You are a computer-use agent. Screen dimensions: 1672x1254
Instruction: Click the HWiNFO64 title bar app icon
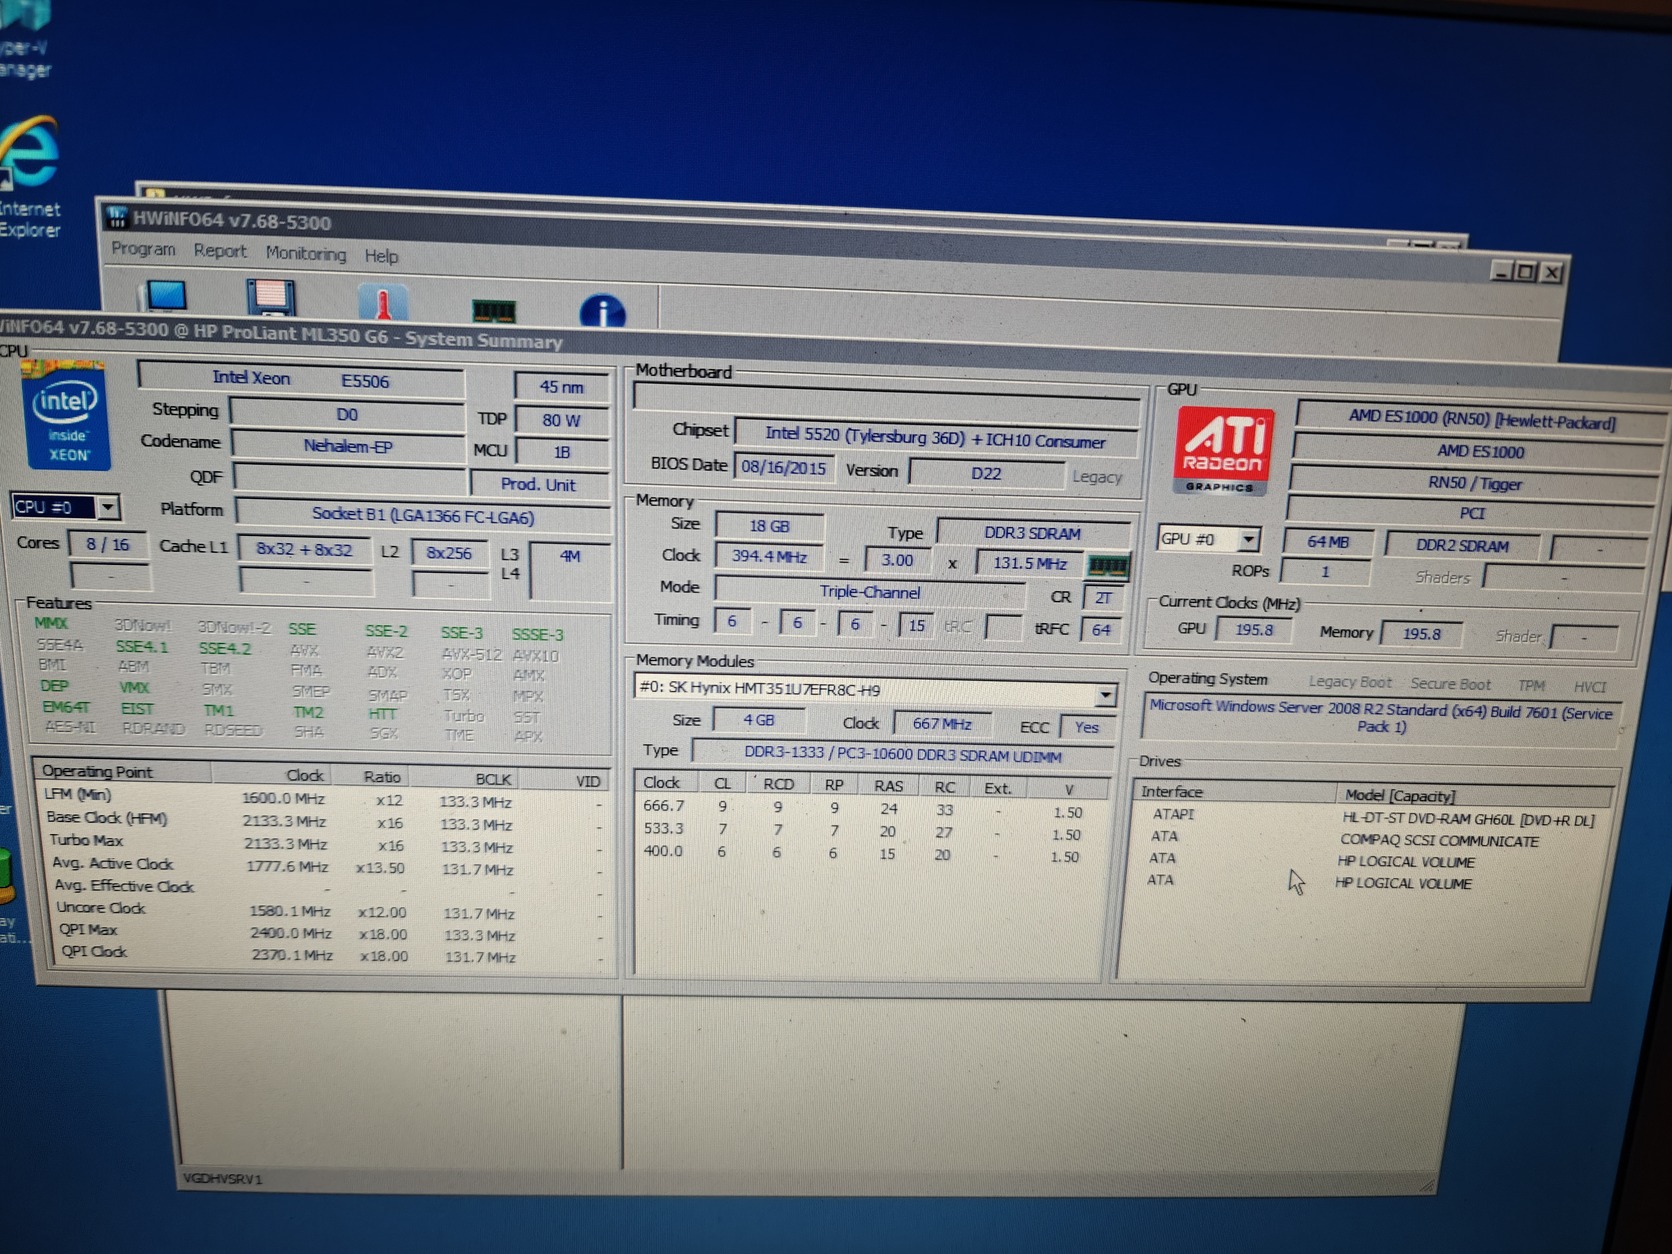(117, 217)
